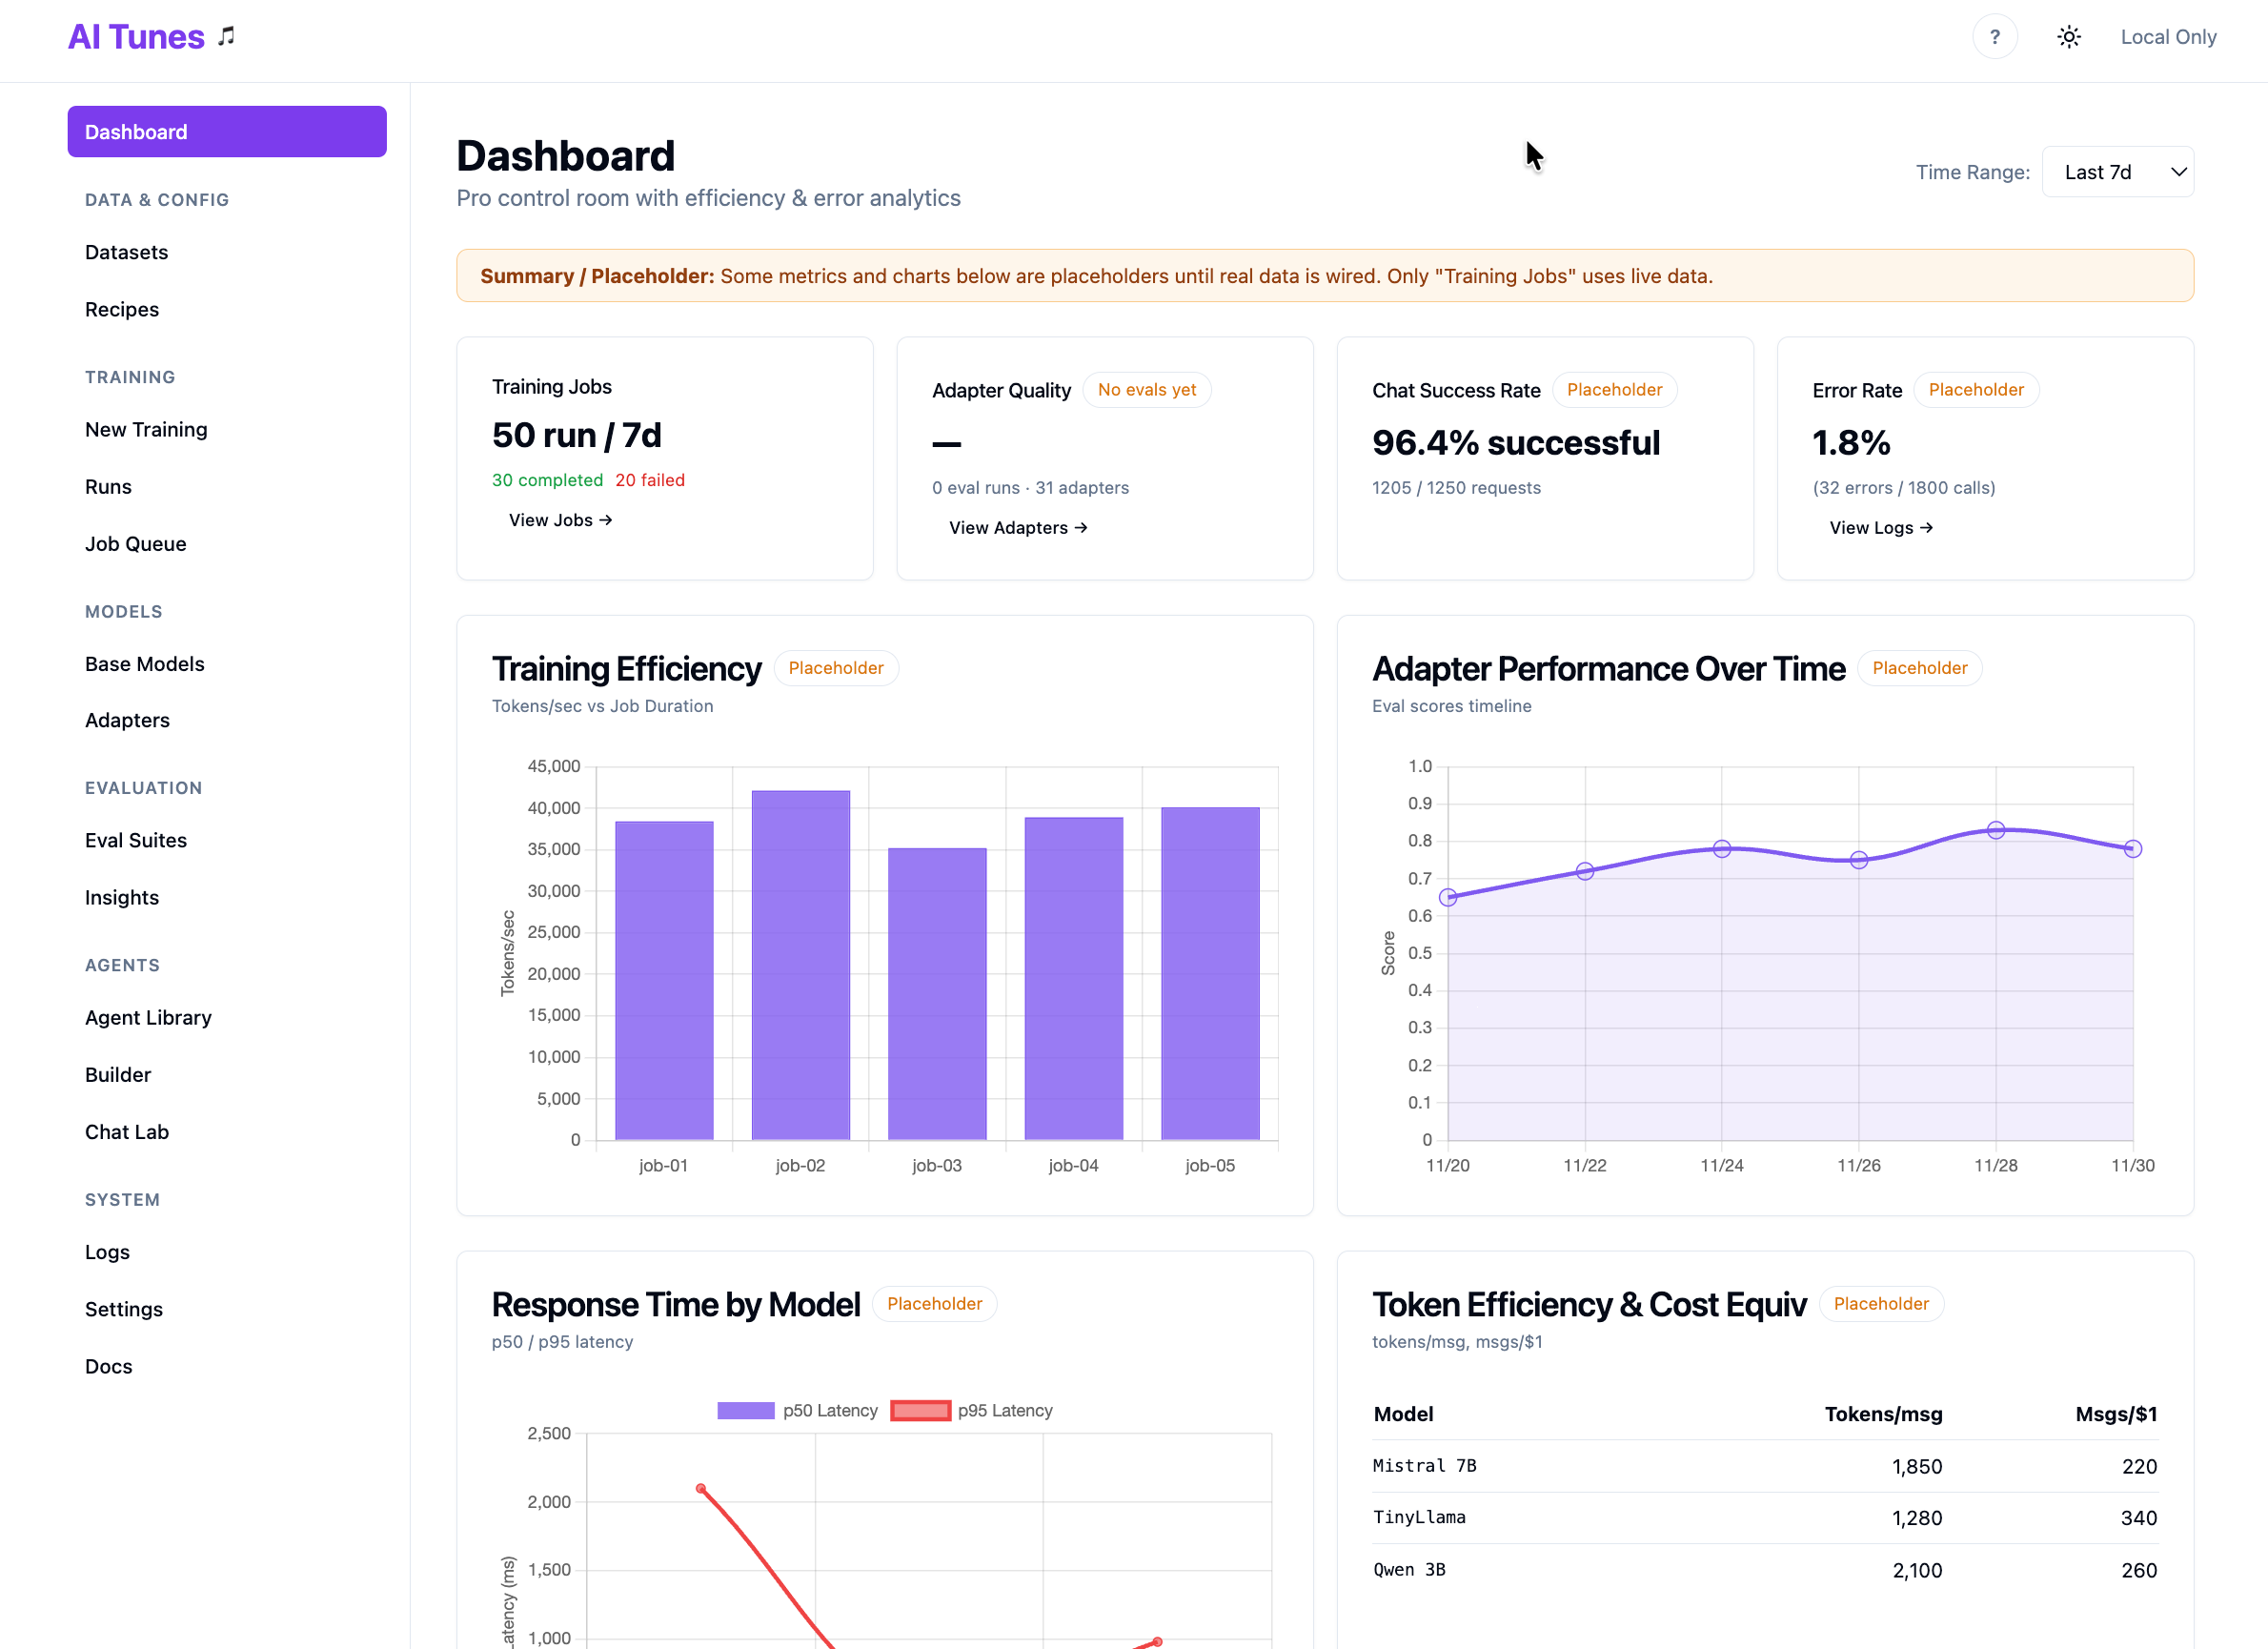Click the Placeholder badge beside Adapter Performance Over Time
Screen dimensions: 2268x1649
tap(1920, 668)
